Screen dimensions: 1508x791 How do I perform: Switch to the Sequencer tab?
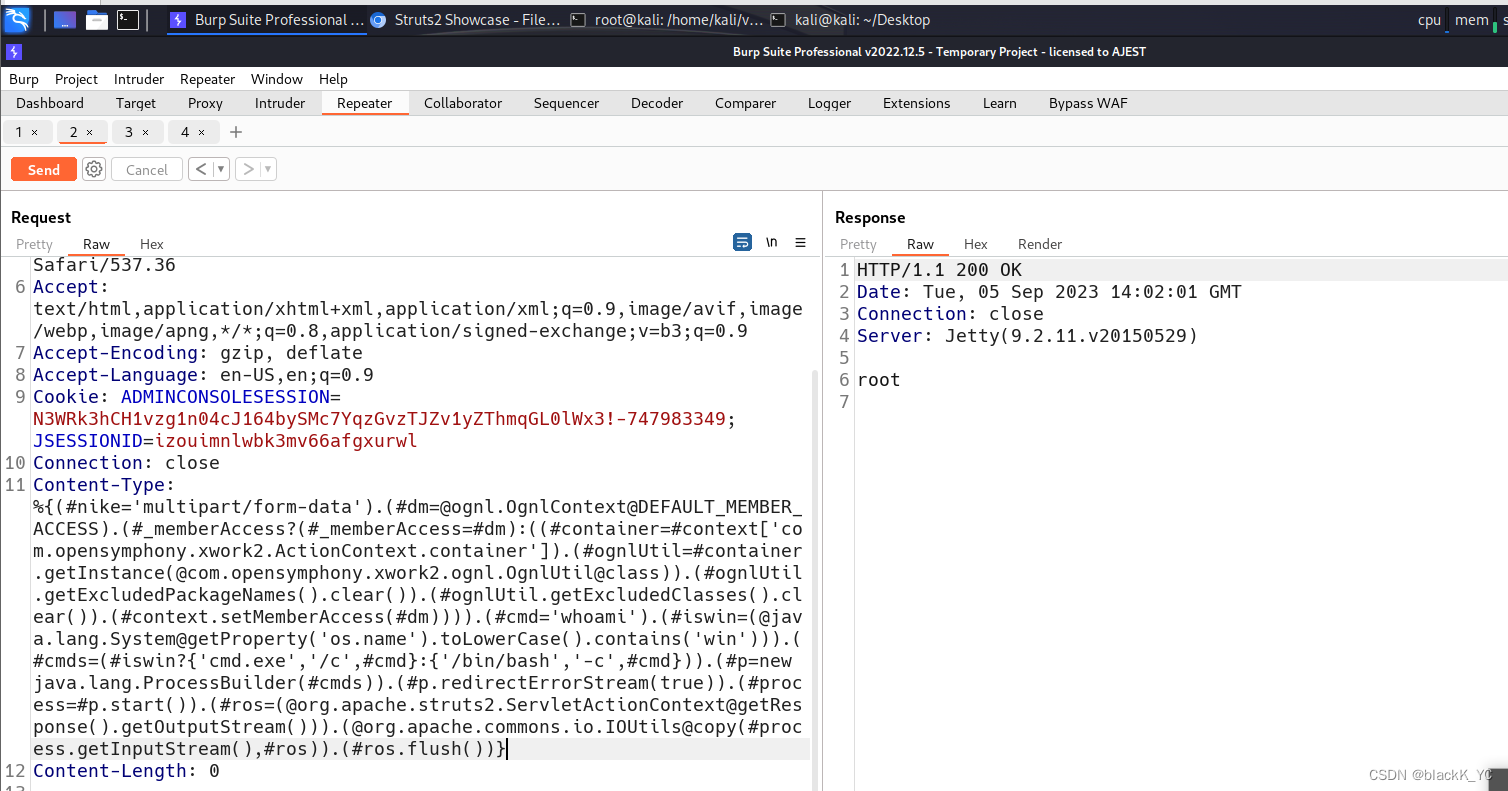pos(566,103)
